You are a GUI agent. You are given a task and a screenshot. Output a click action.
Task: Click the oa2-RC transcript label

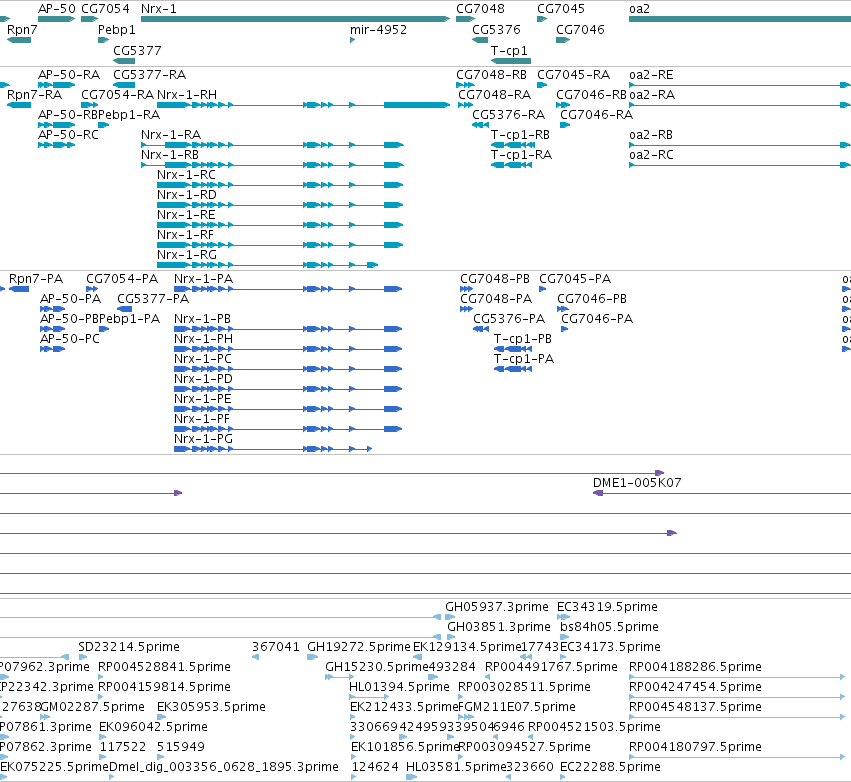pyautogui.click(x=651, y=155)
